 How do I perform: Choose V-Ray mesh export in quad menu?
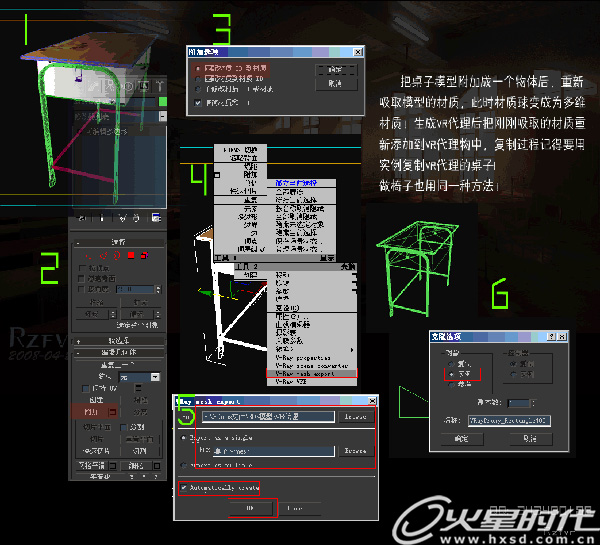(x=311, y=374)
